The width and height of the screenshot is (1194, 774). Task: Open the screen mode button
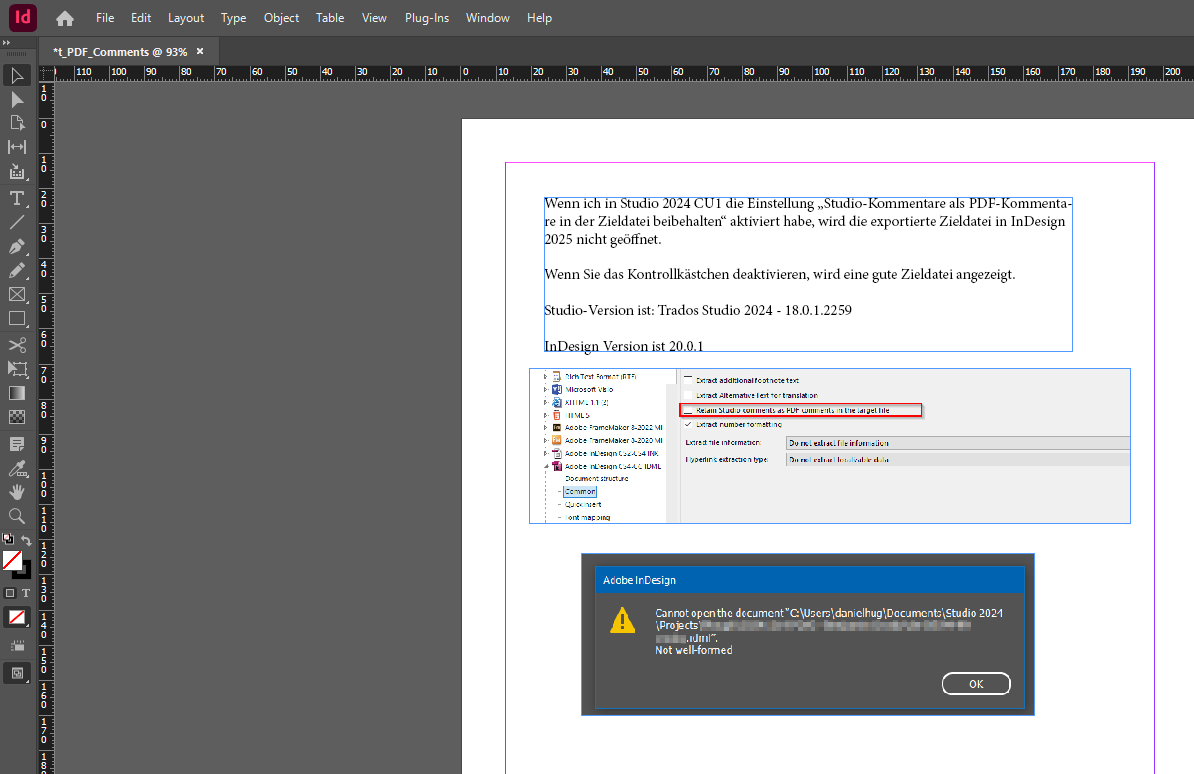(17, 673)
